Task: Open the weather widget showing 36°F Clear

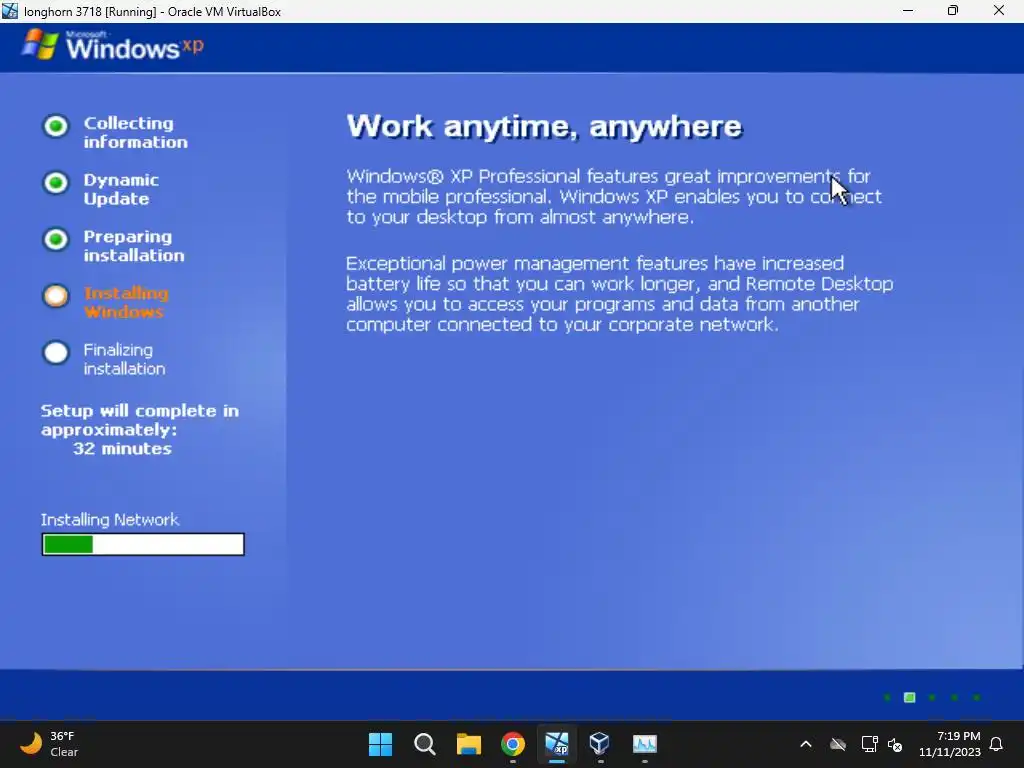Action: pyautogui.click(x=50, y=744)
